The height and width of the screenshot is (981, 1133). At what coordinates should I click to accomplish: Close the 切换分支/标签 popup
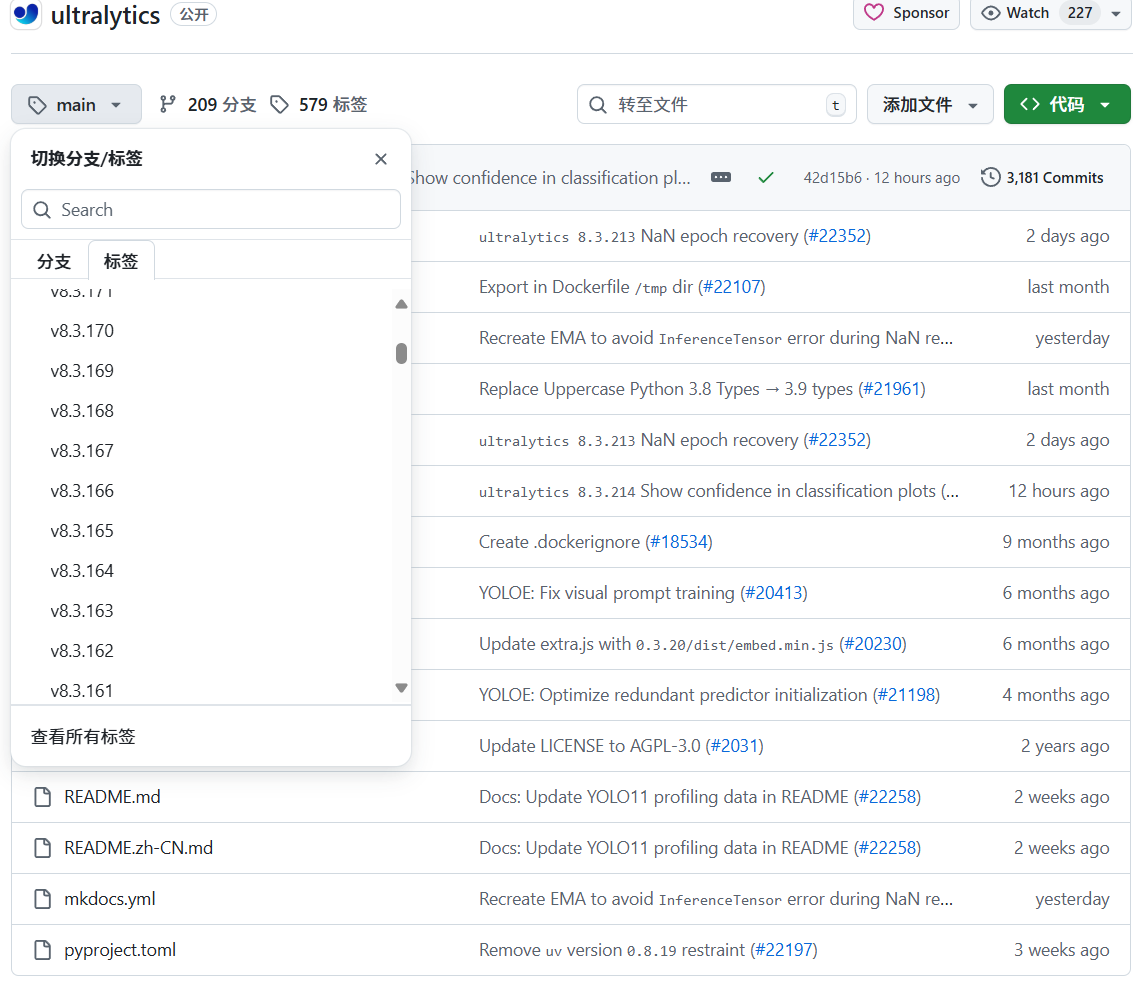click(x=381, y=159)
